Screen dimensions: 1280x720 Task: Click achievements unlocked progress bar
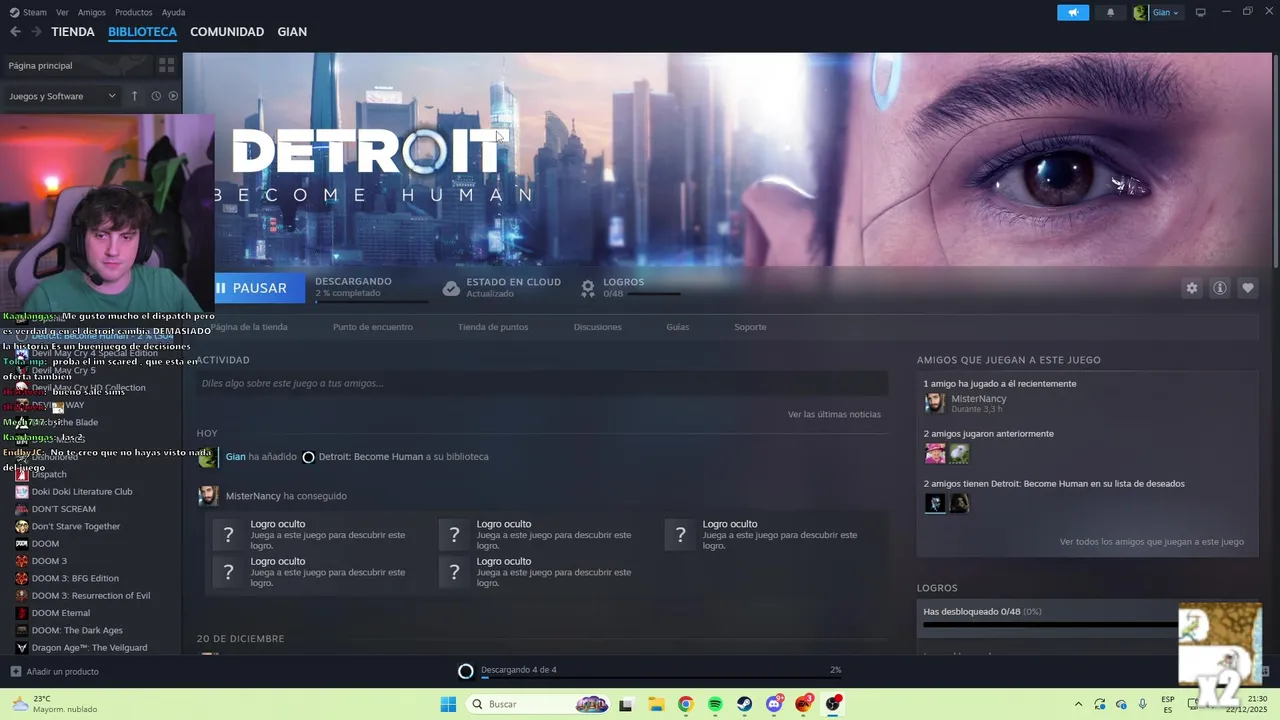tap(1050, 625)
